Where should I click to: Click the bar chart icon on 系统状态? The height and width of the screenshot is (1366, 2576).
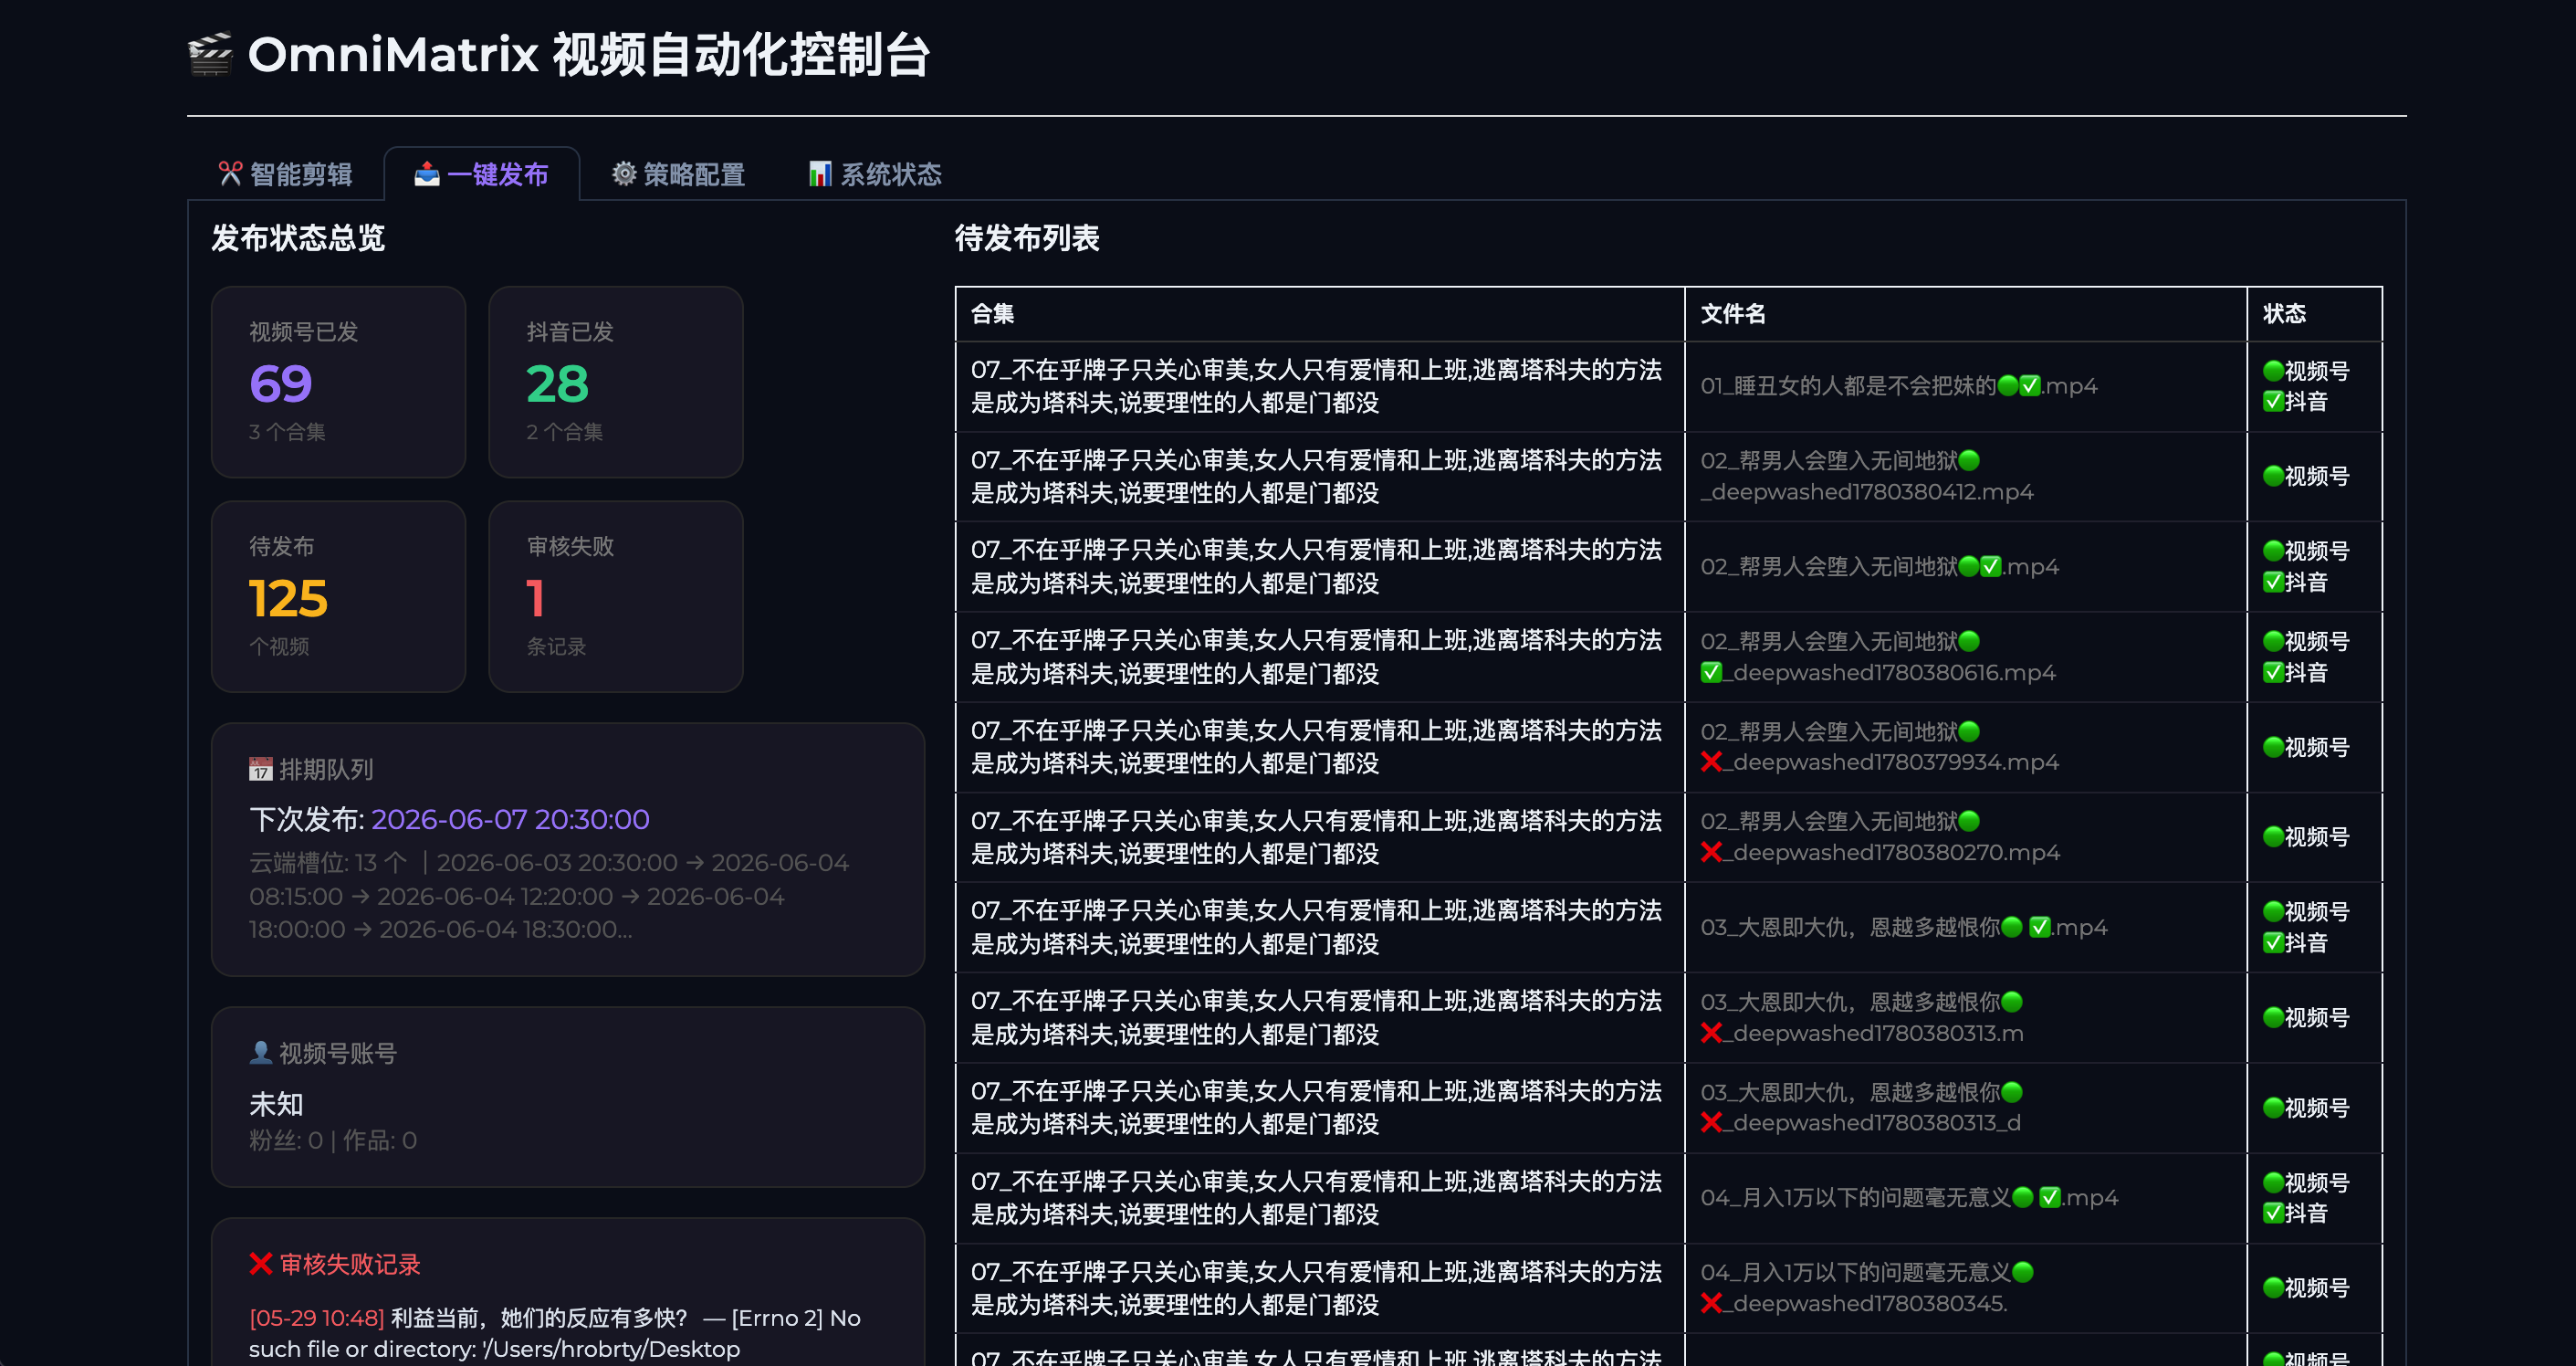820,174
